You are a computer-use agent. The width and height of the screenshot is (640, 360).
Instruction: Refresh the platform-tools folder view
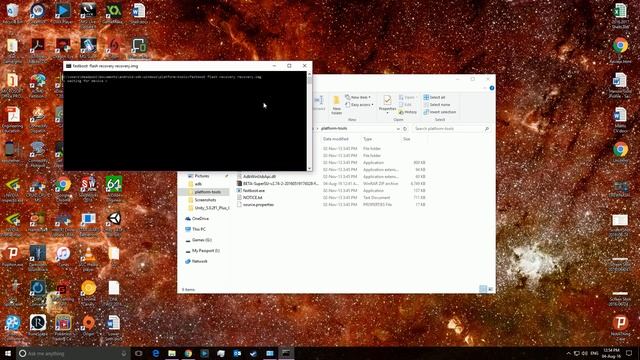pyautogui.click(x=405, y=129)
